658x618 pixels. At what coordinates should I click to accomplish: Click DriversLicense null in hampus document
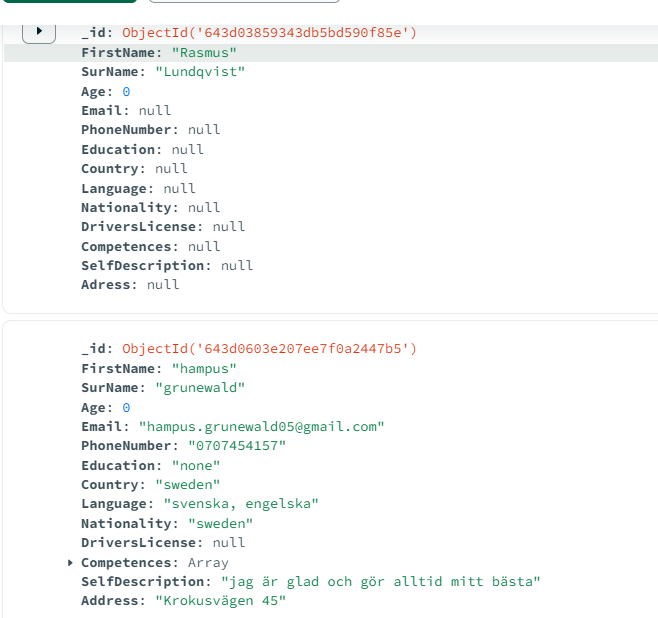(x=229, y=542)
